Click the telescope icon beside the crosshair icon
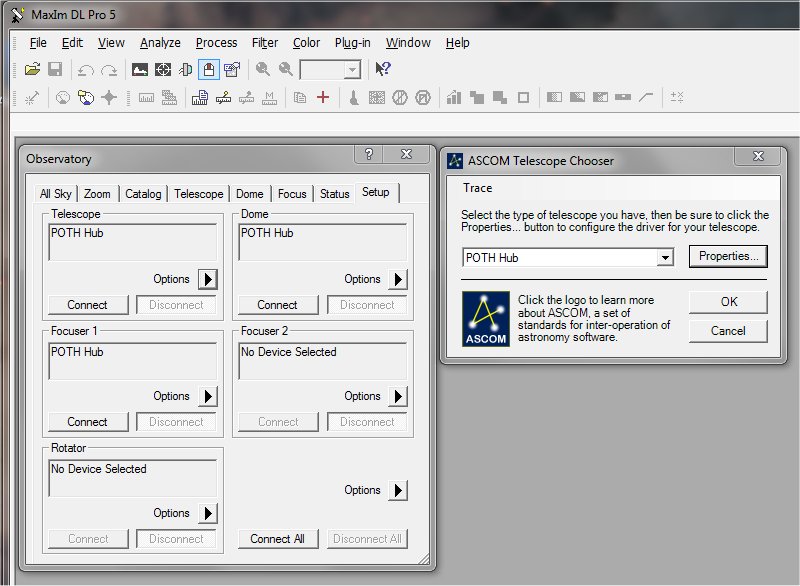Viewport: 800px width, 586px height. 186,69
